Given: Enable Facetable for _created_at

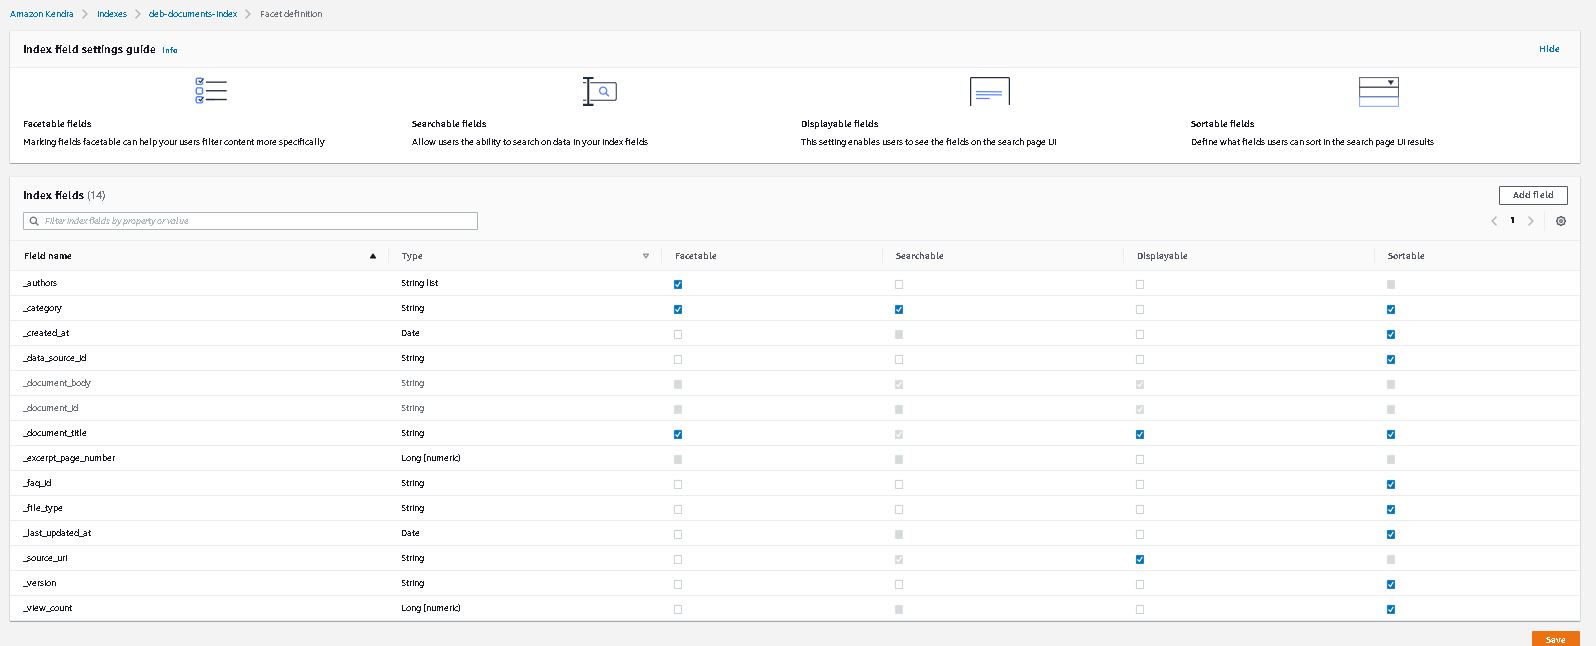Looking at the screenshot, I should [x=678, y=334].
